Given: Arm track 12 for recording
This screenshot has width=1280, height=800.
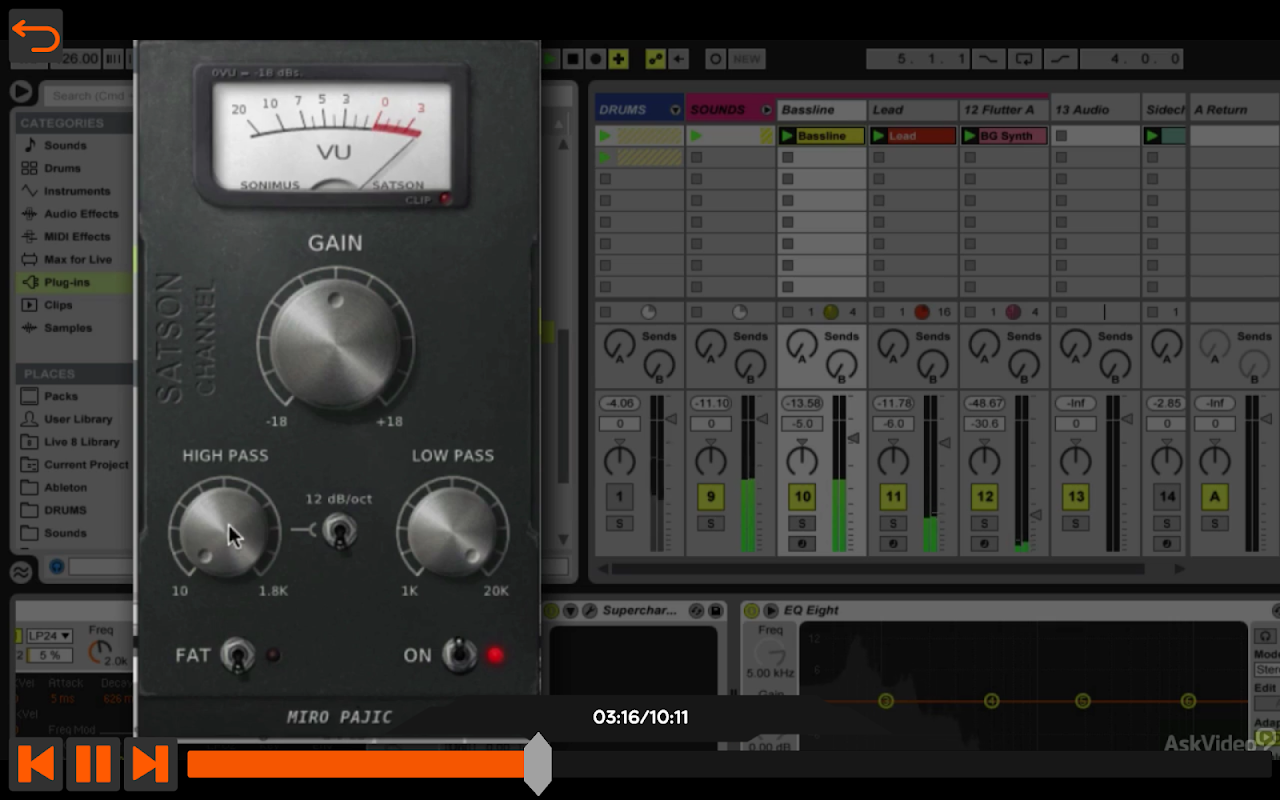Looking at the screenshot, I should pos(984,544).
